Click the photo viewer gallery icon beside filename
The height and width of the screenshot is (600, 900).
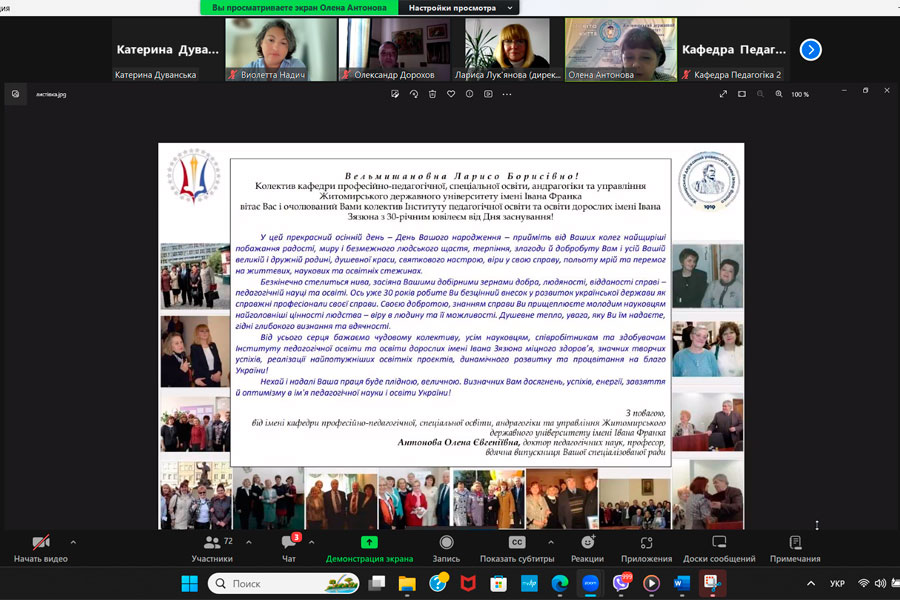click(15, 94)
